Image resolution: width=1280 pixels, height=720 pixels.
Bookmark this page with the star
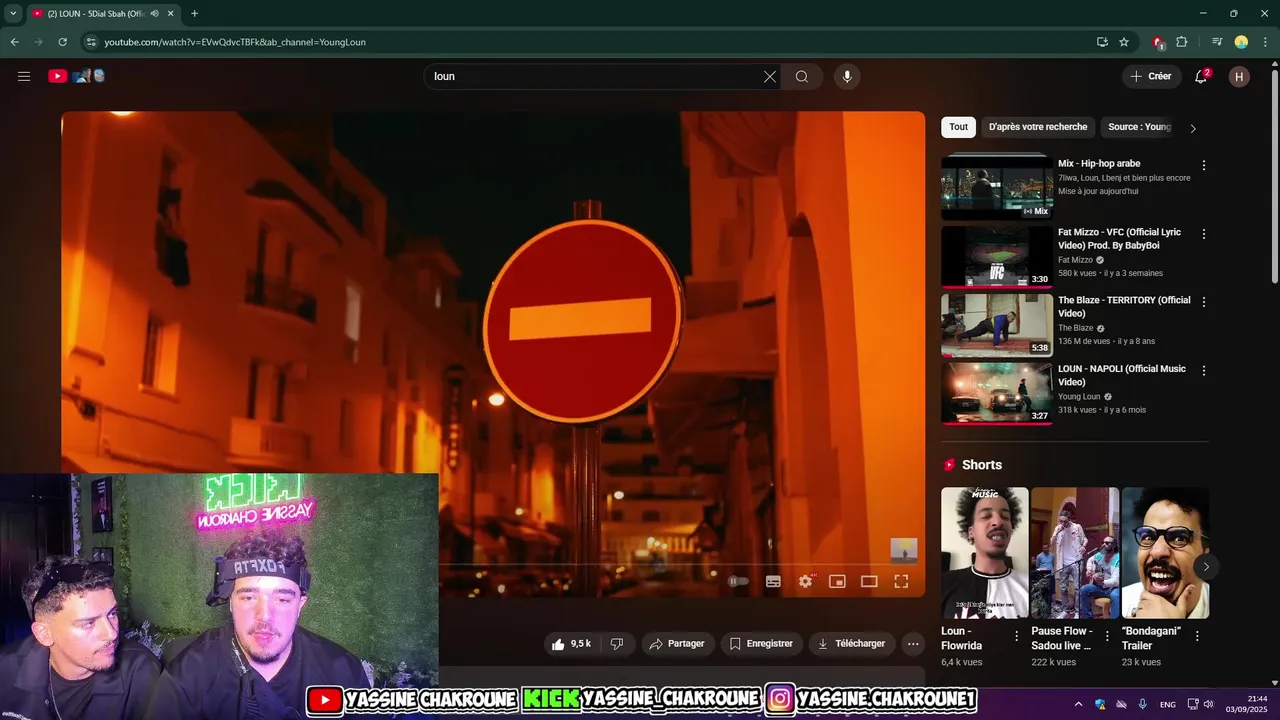coord(1124,42)
